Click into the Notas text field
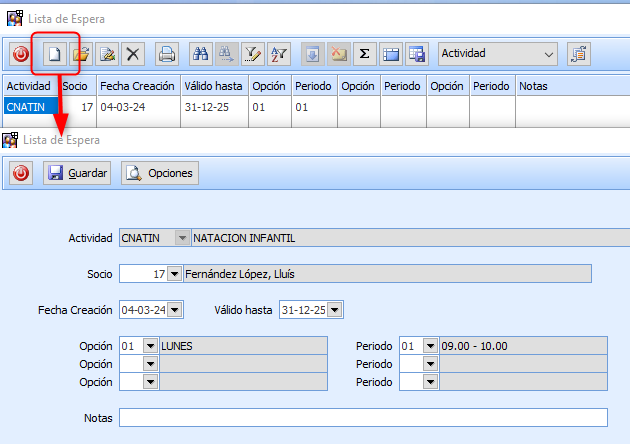This screenshot has height=444, width=630. click(x=363, y=417)
